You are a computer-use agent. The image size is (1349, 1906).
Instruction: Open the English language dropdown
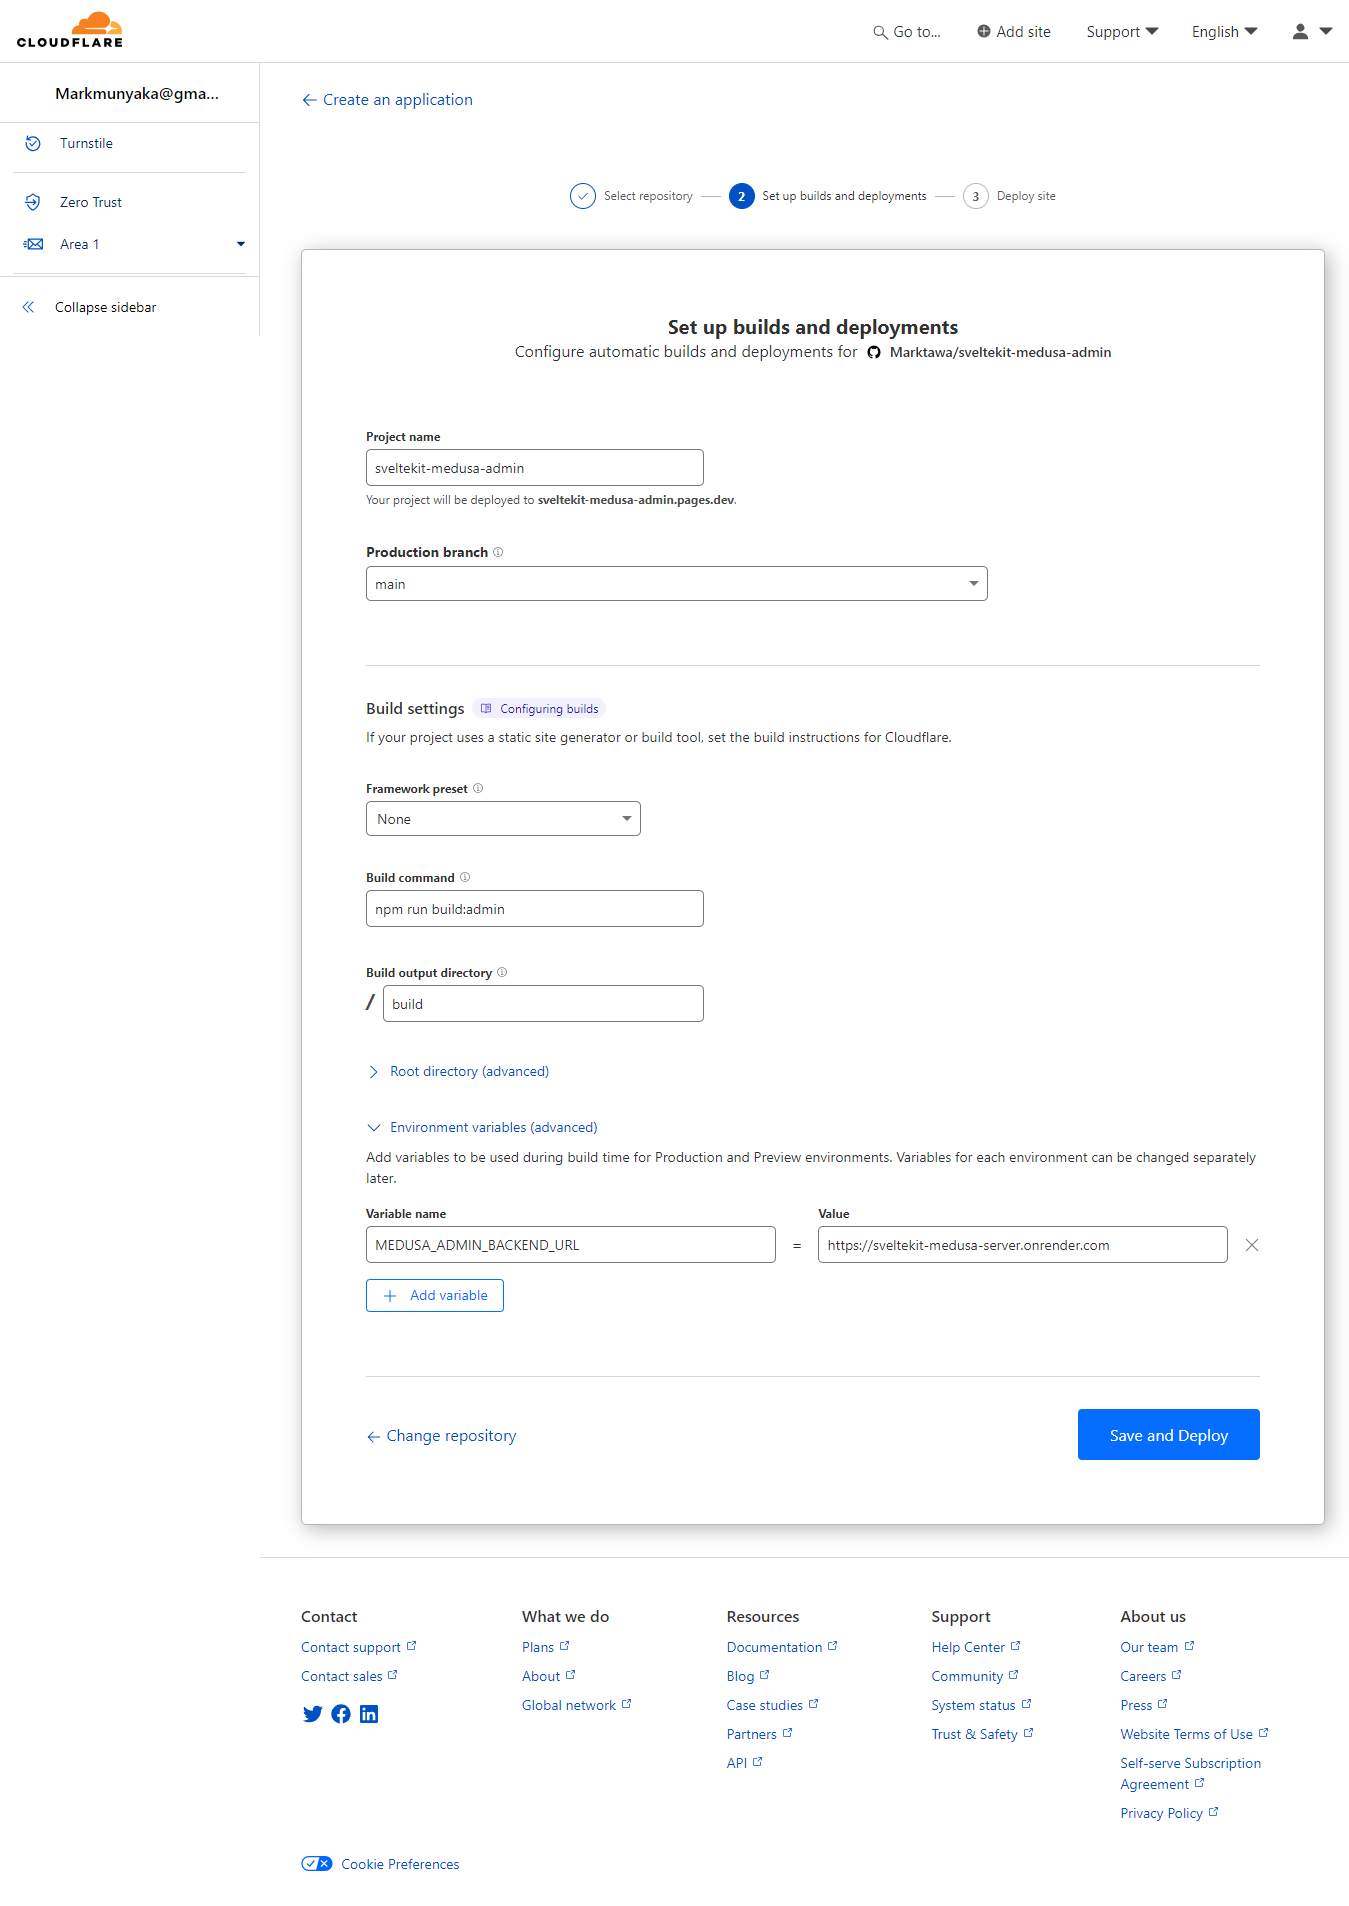[1225, 32]
